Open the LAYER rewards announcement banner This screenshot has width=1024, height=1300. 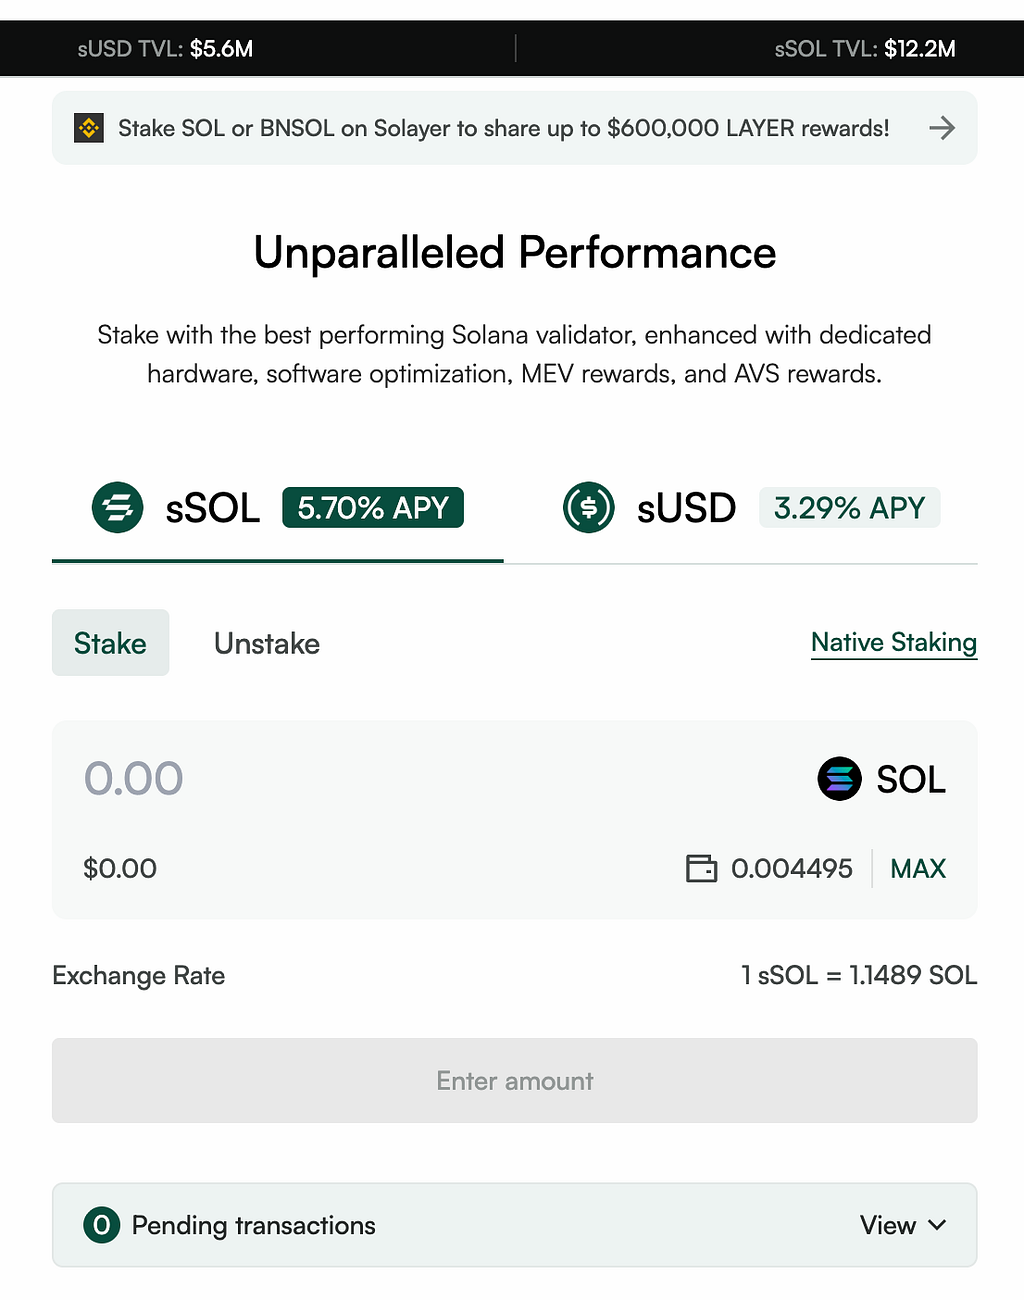click(x=514, y=128)
